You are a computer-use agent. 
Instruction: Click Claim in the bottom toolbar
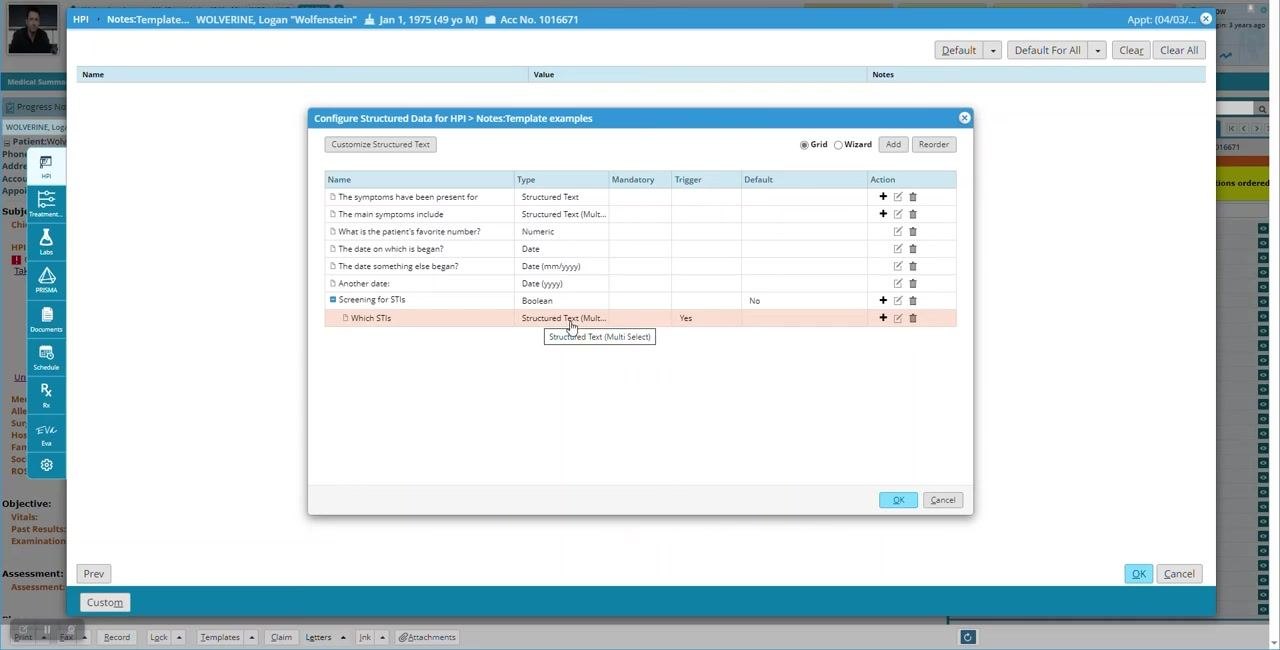(x=281, y=637)
